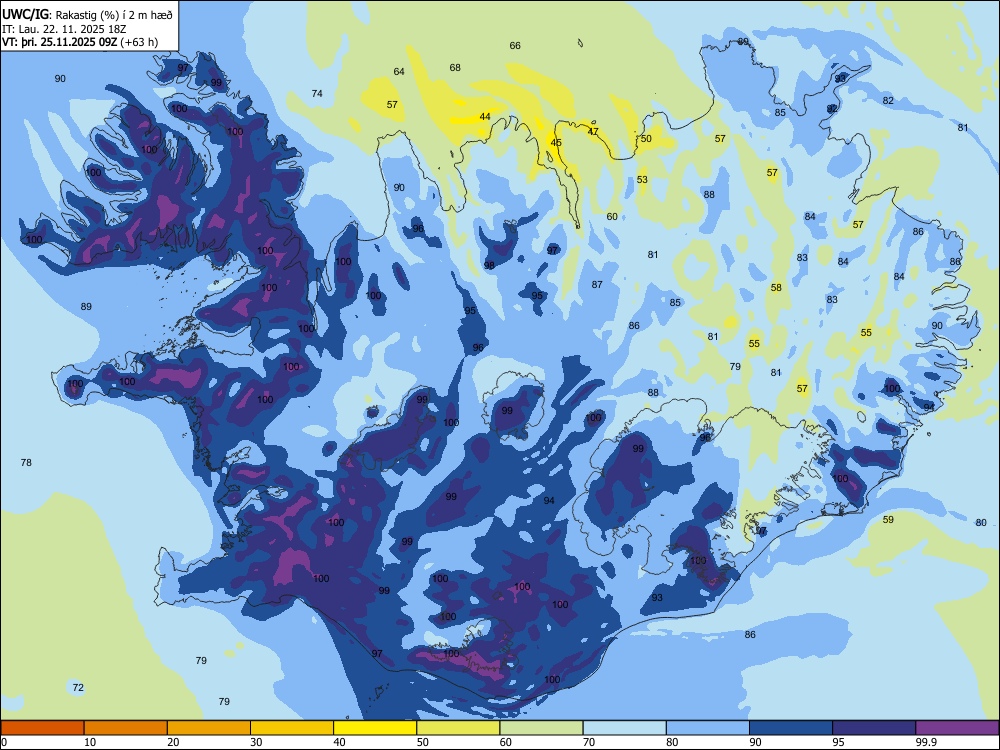Viewport: 1000px width, 750px height.
Task: Click the pale blue 70–80 legend swatch
Action: (x=624, y=728)
